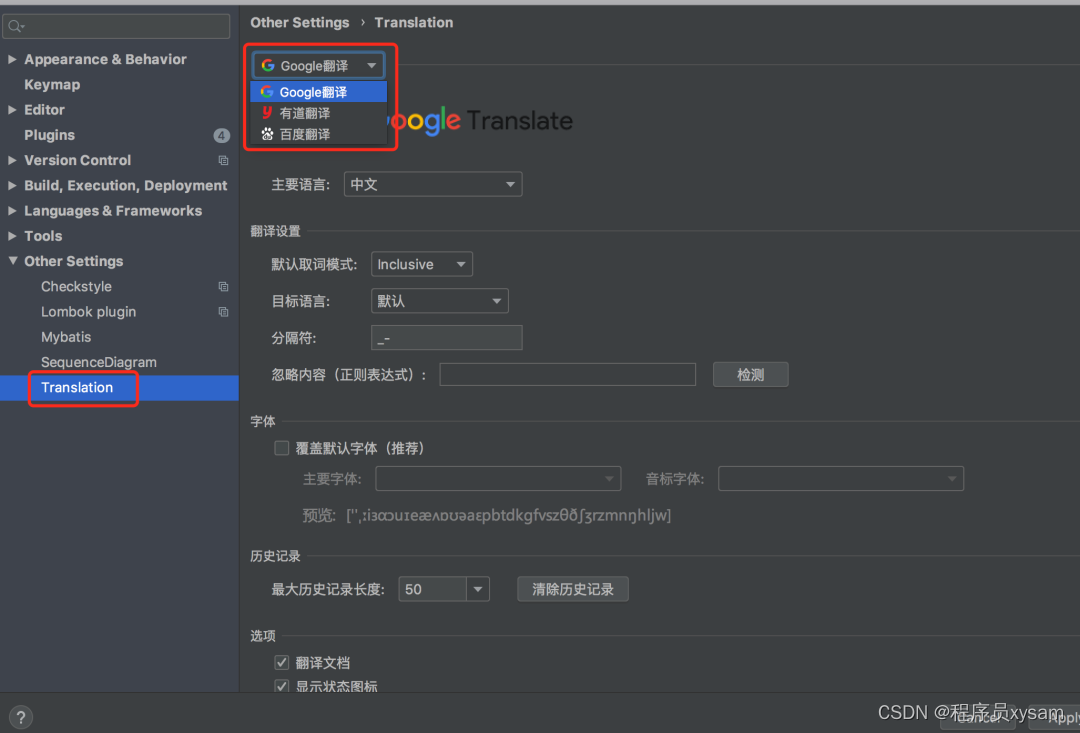
Task: Toggle 显示状态图标 checkbox
Action: pyautogui.click(x=282, y=686)
